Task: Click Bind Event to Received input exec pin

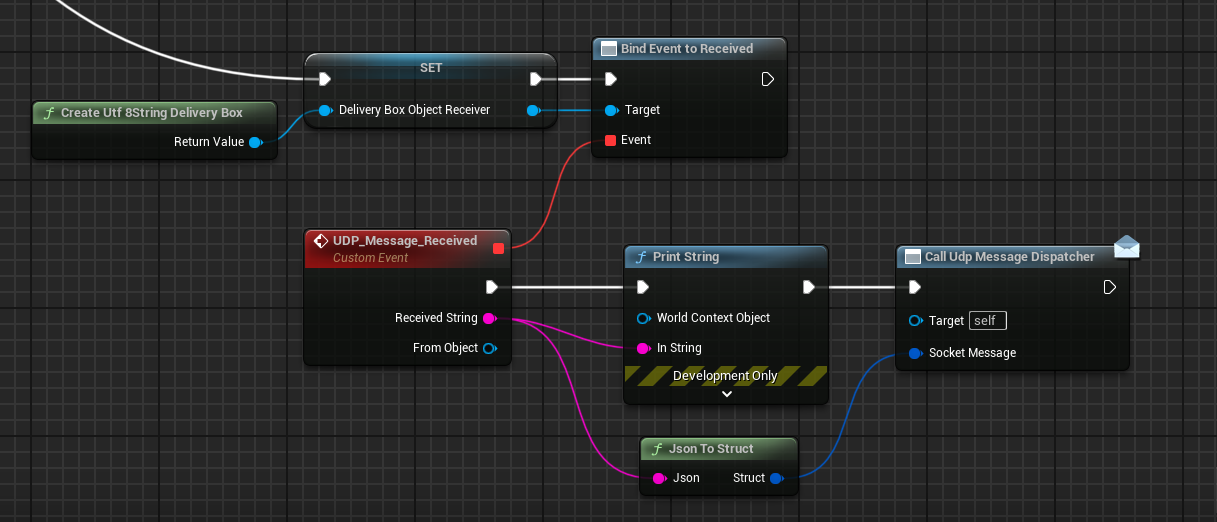Action: click(610, 79)
